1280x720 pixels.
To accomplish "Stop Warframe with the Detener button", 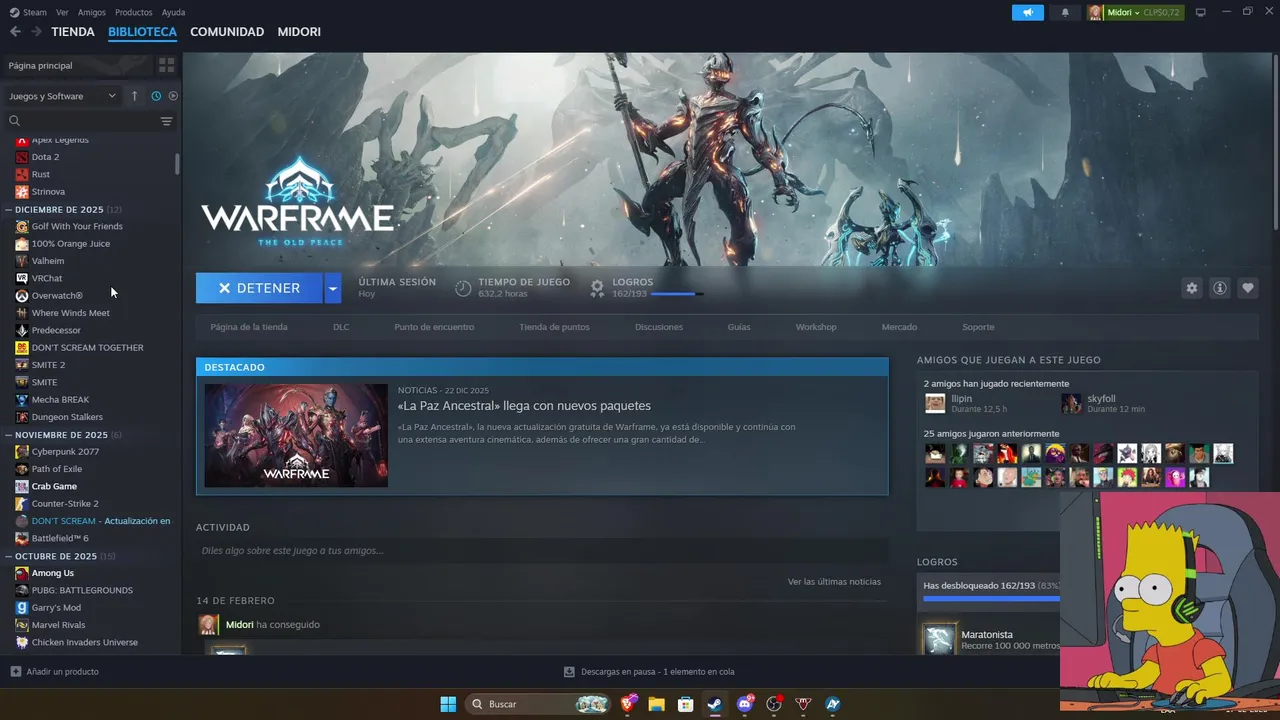I will pos(259,288).
